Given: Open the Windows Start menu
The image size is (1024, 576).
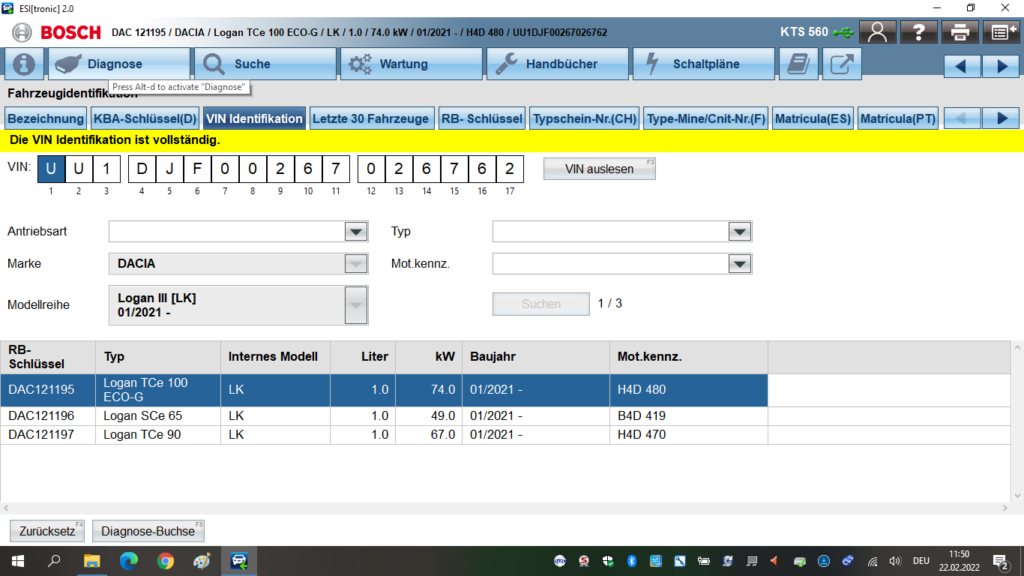Looking at the screenshot, I should (18, 561).
